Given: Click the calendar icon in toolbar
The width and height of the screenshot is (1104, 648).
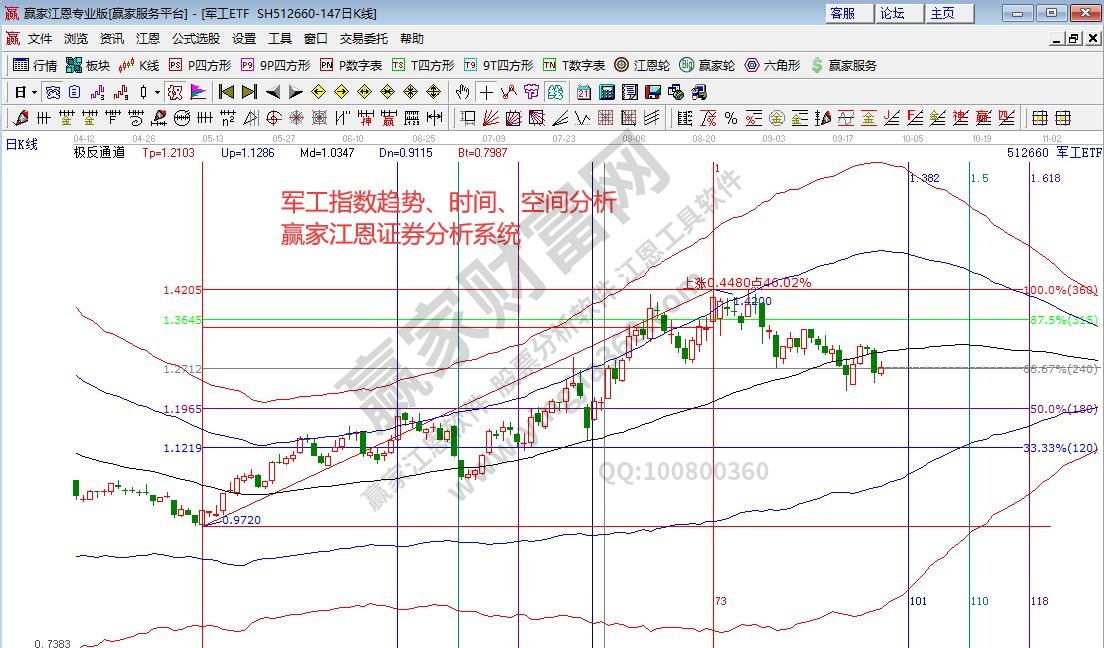Looking at the screenshot, I should (584, 92).
